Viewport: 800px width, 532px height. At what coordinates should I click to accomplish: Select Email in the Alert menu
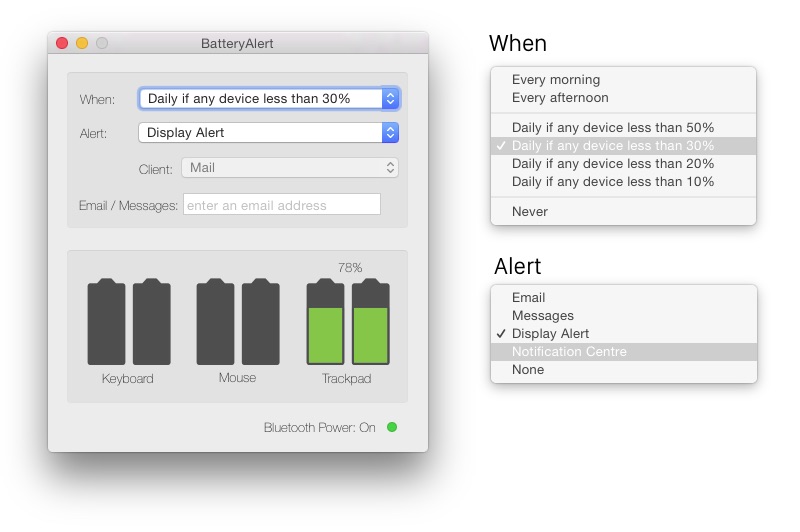pyautogui.click(x=624, y=297)
